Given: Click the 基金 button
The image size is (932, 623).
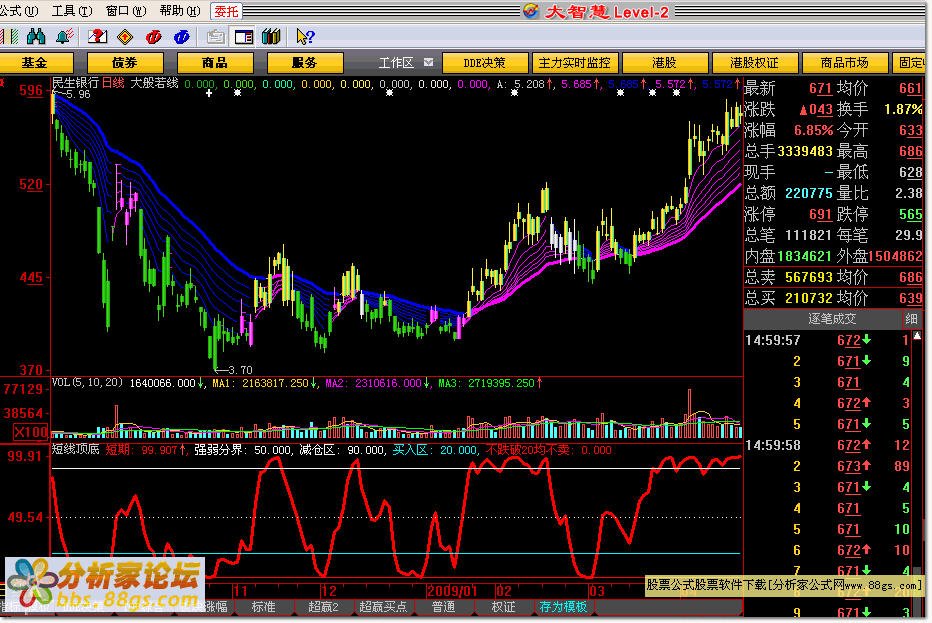Looking at the screenshot, I should coord(35,62).
